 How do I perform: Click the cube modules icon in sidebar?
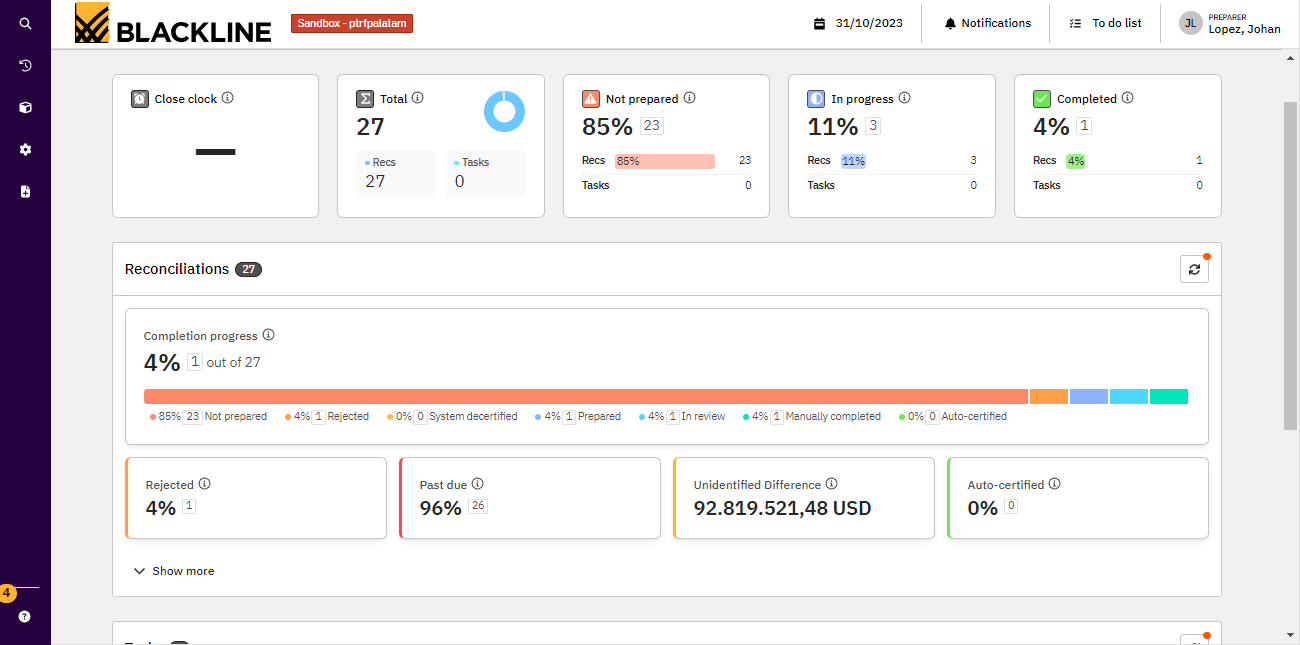pos(25,107)
